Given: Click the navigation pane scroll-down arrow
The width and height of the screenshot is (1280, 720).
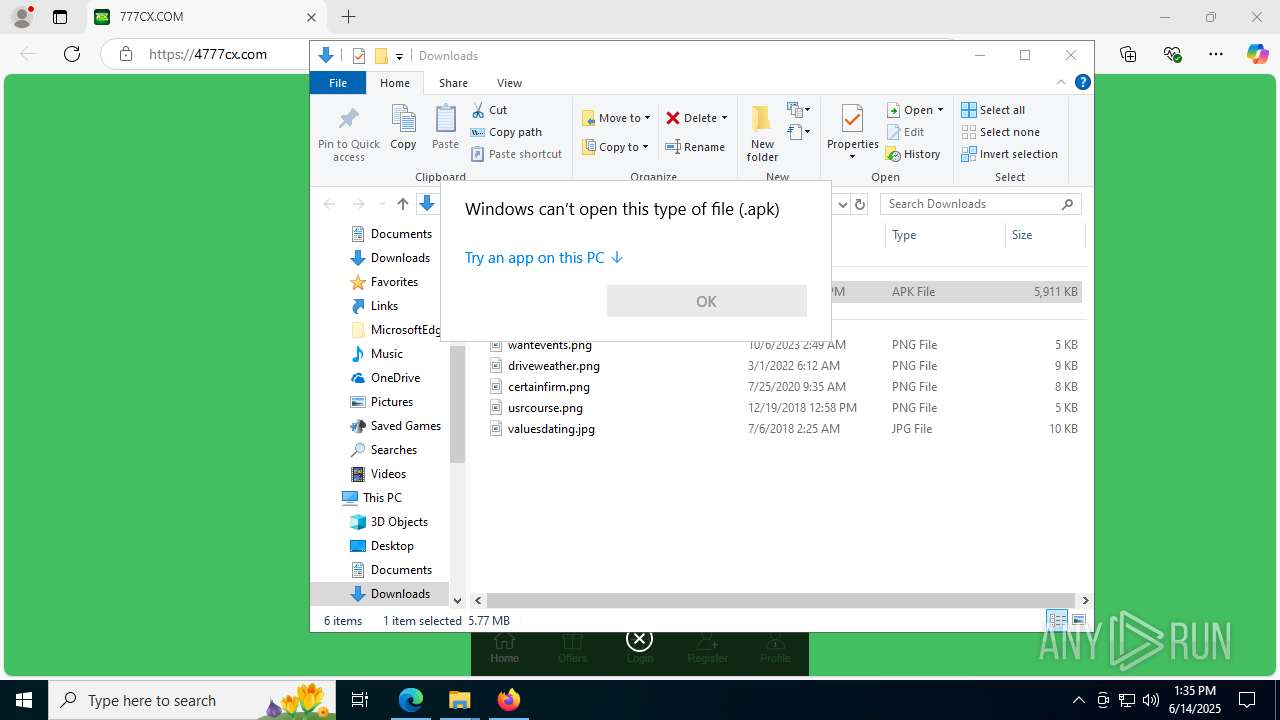Looking at the screenshot, I should (x=457, y=601).
